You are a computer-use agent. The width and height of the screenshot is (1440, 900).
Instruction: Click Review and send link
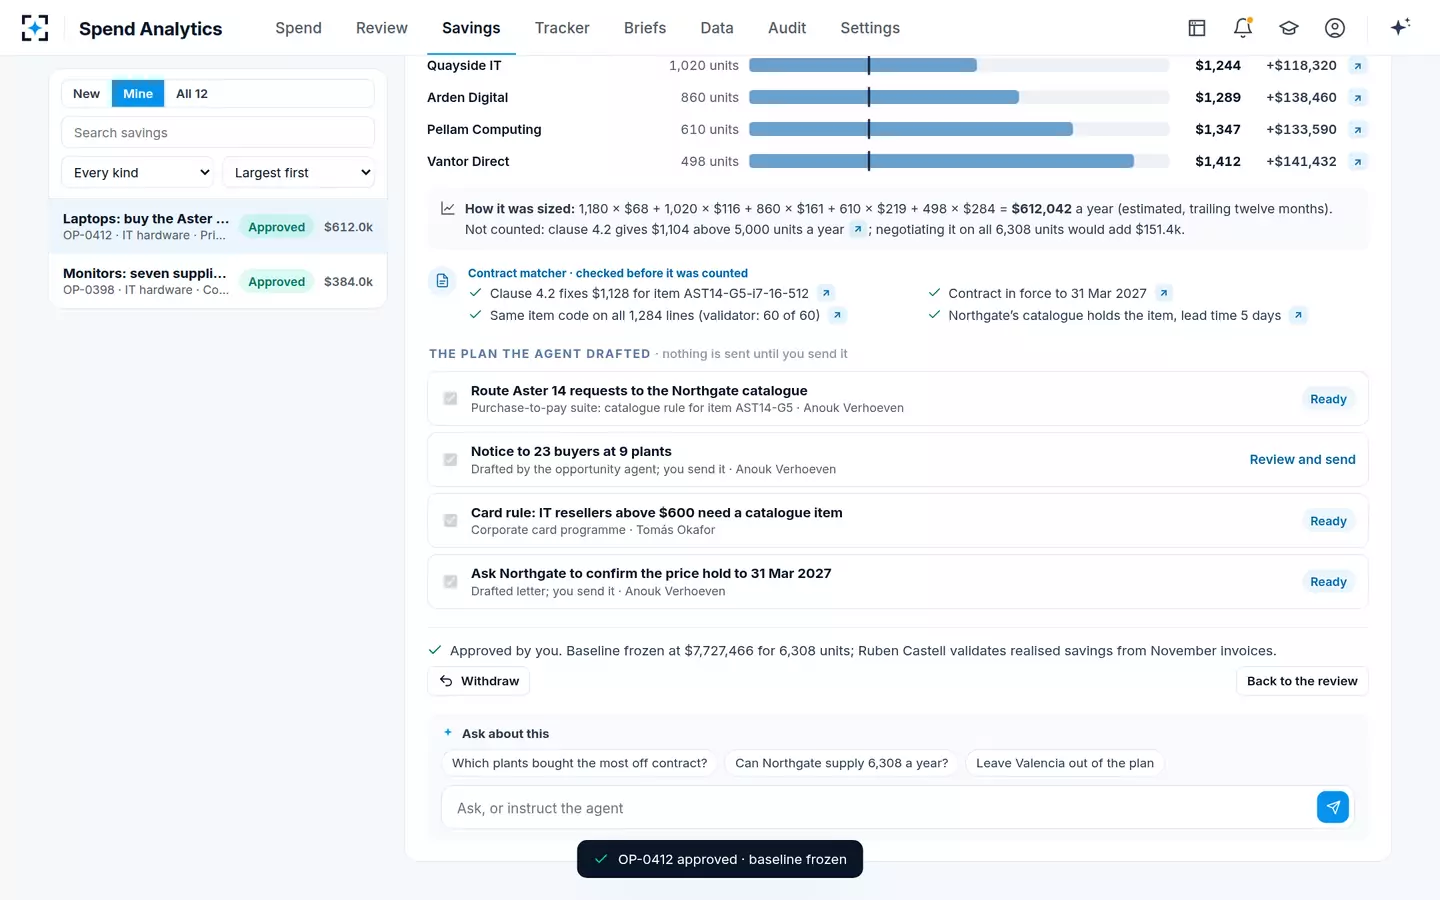pyautogui.click(x=1302, y=460)
